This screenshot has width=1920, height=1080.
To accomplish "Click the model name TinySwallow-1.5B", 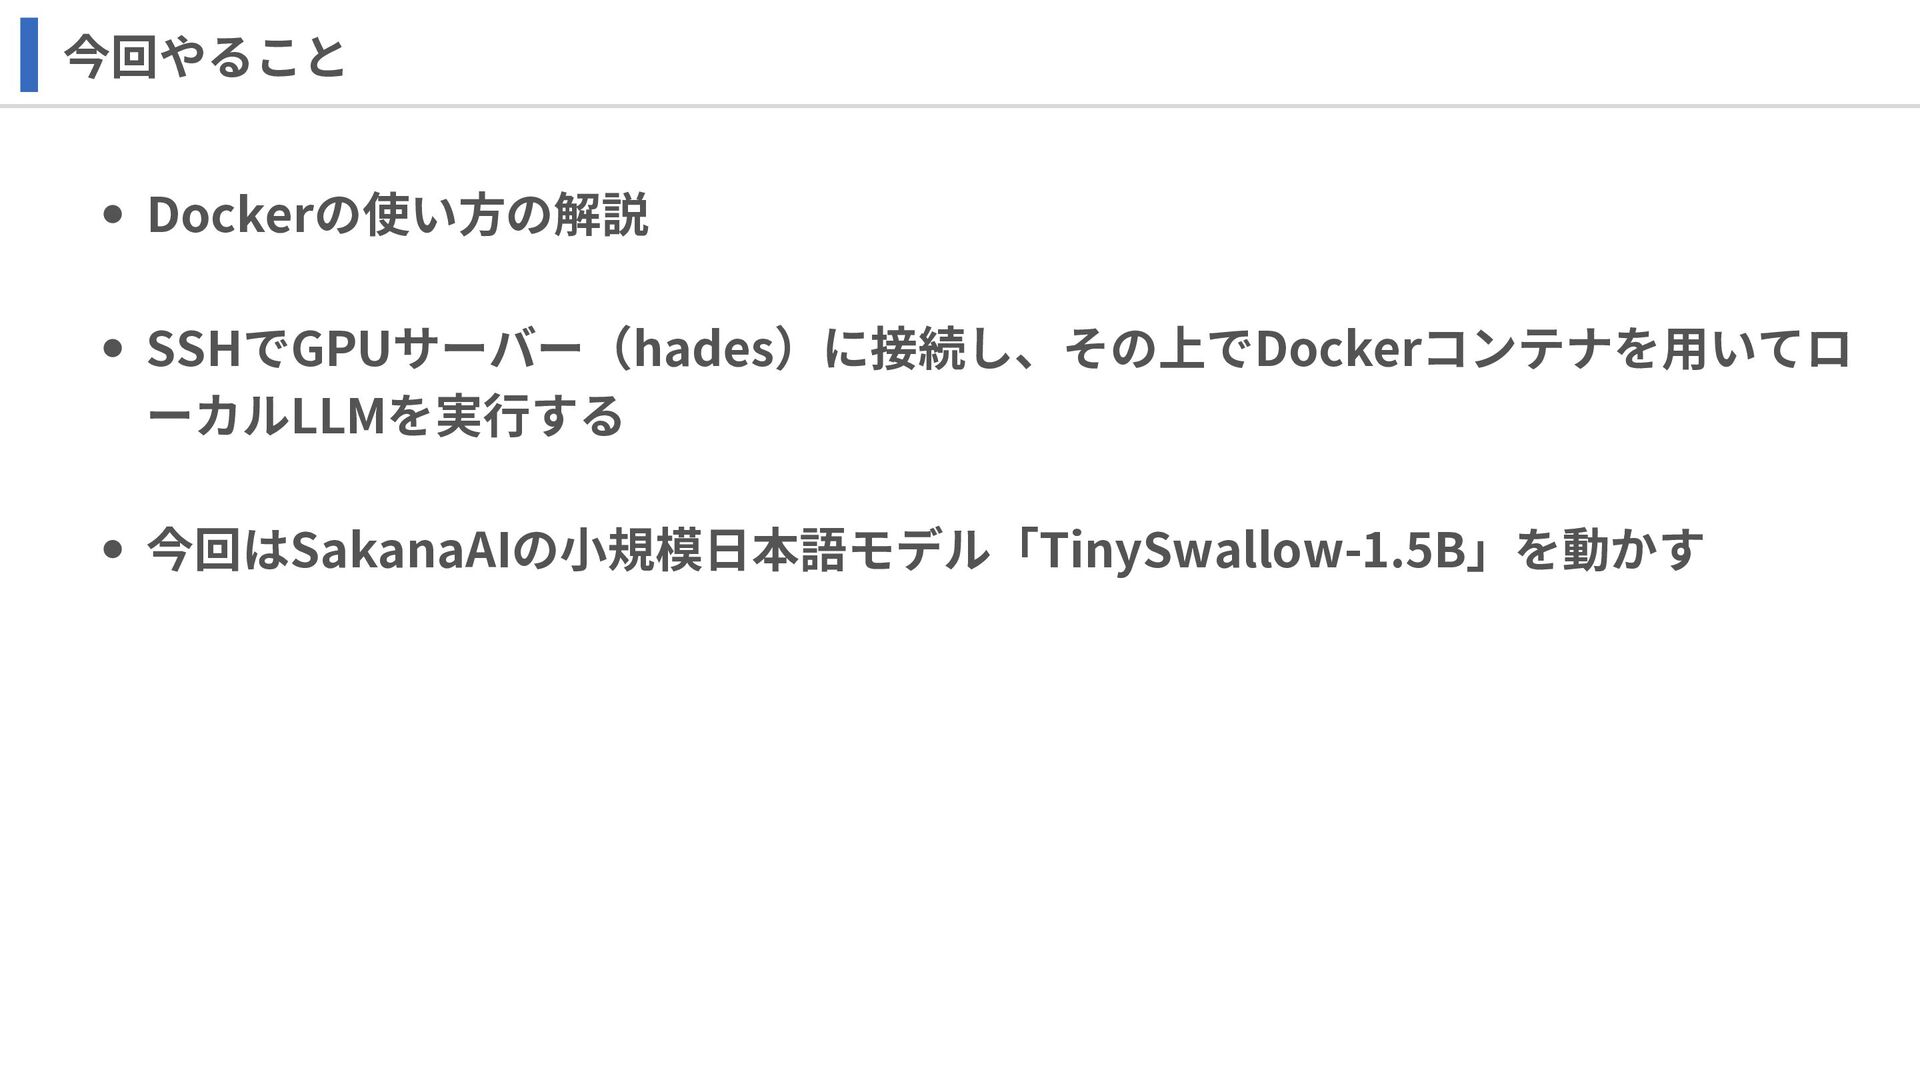I will tap(1254, 549).
